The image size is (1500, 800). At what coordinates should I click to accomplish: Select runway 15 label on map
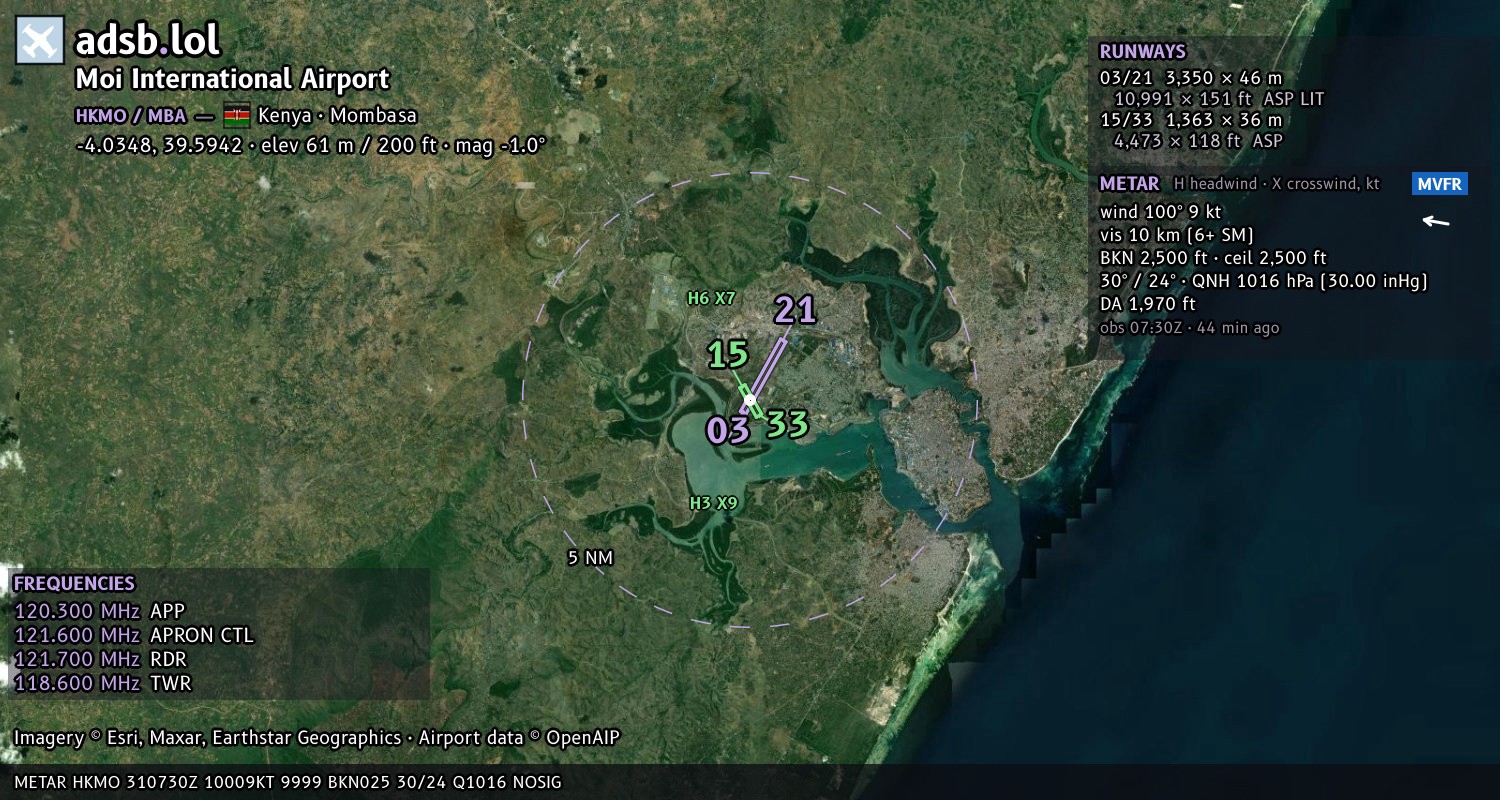pos(728,354)
